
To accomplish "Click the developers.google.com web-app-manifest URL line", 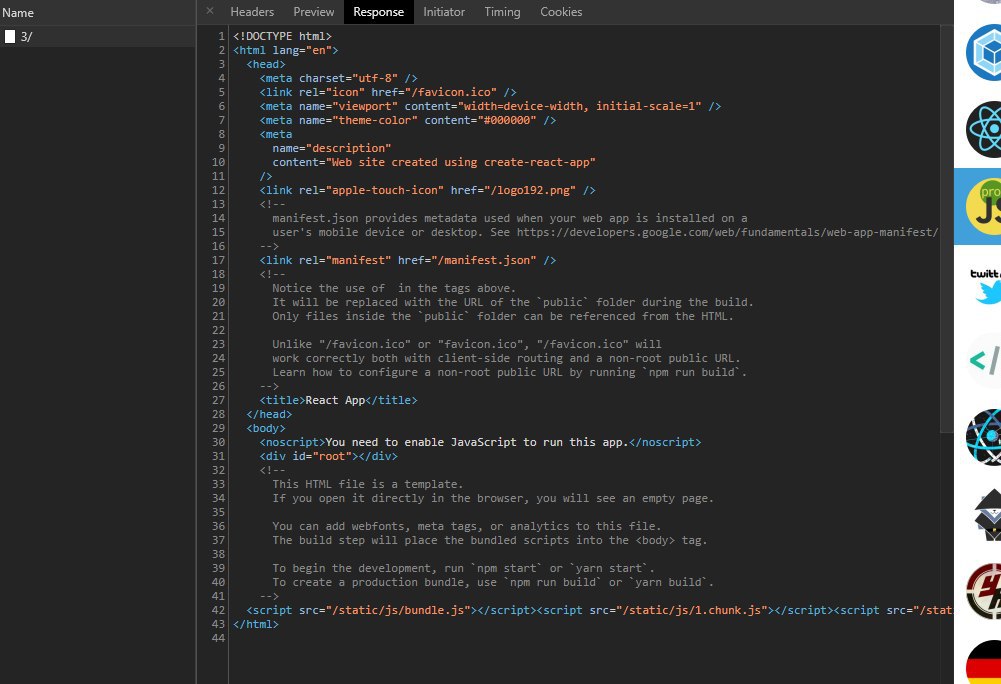I will [x=605, y=232].
